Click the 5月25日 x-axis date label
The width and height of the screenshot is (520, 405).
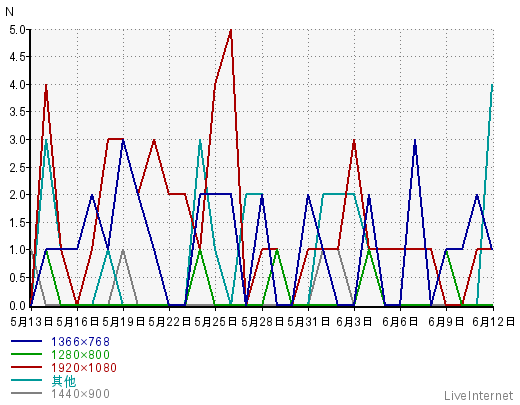point(215,322)
